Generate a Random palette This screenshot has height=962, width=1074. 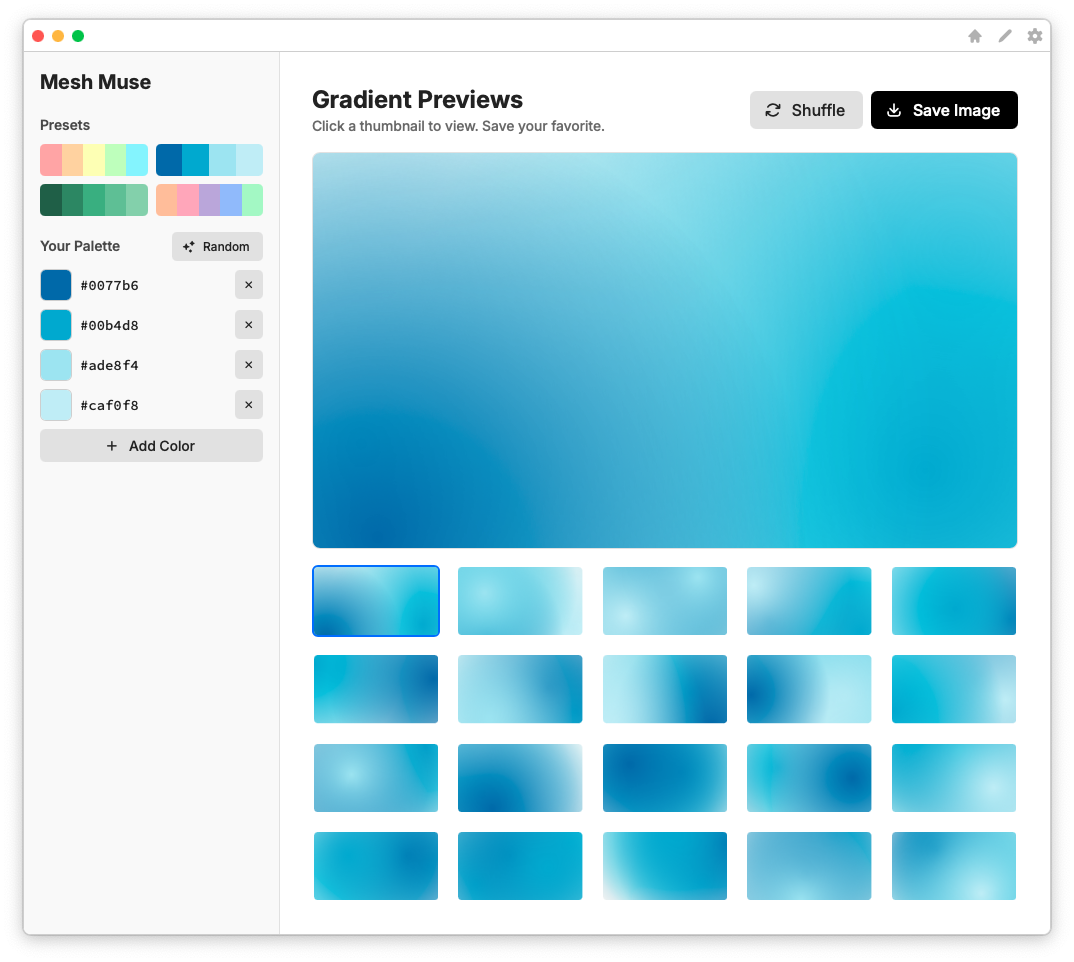pyautogui.click(x=217, y=247)
